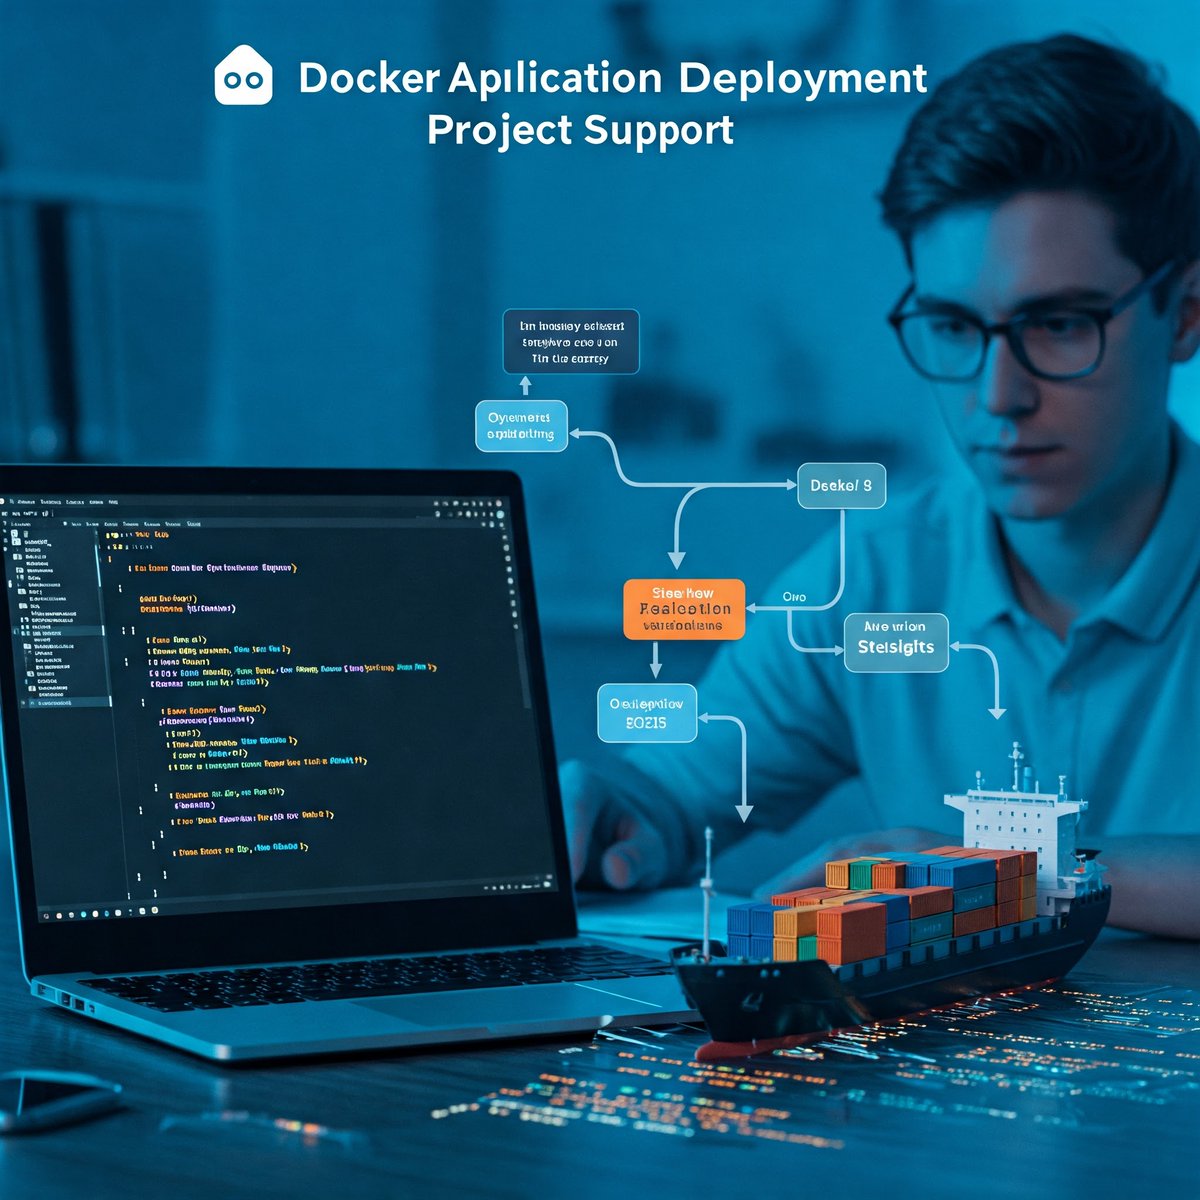
Task: Click the dark three-line text box atop flowchart
Action: coord(570,342)
